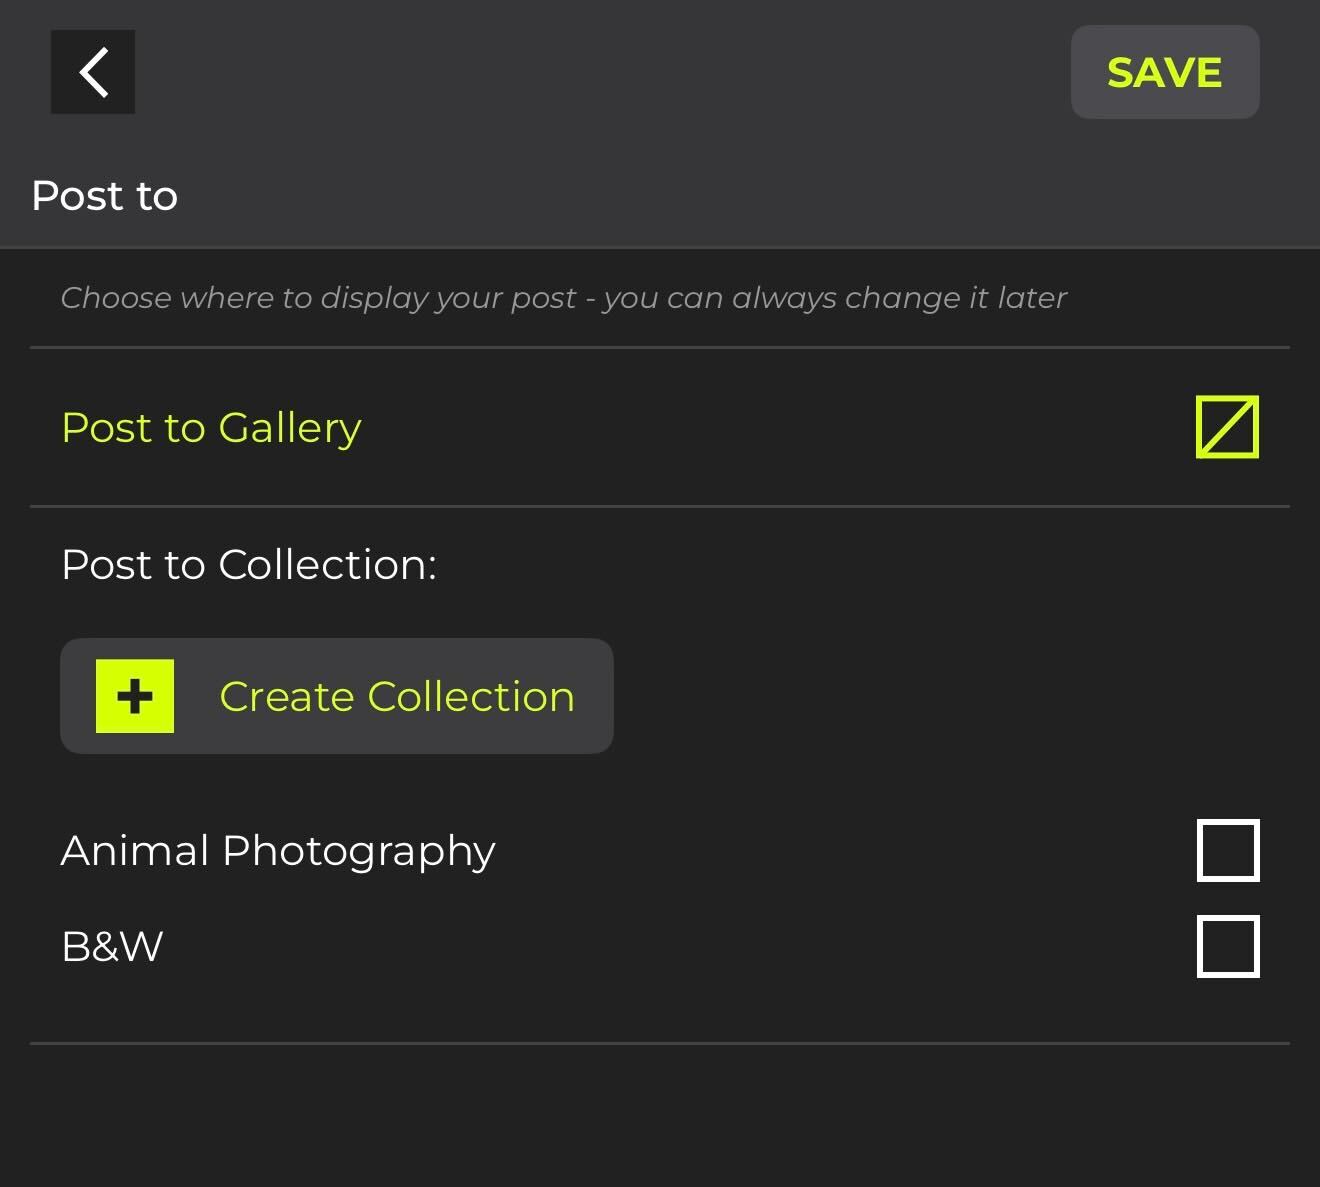Check the B&W collection box
The height and width of the screenshot is (1187, 1320).
(1228, 946)
